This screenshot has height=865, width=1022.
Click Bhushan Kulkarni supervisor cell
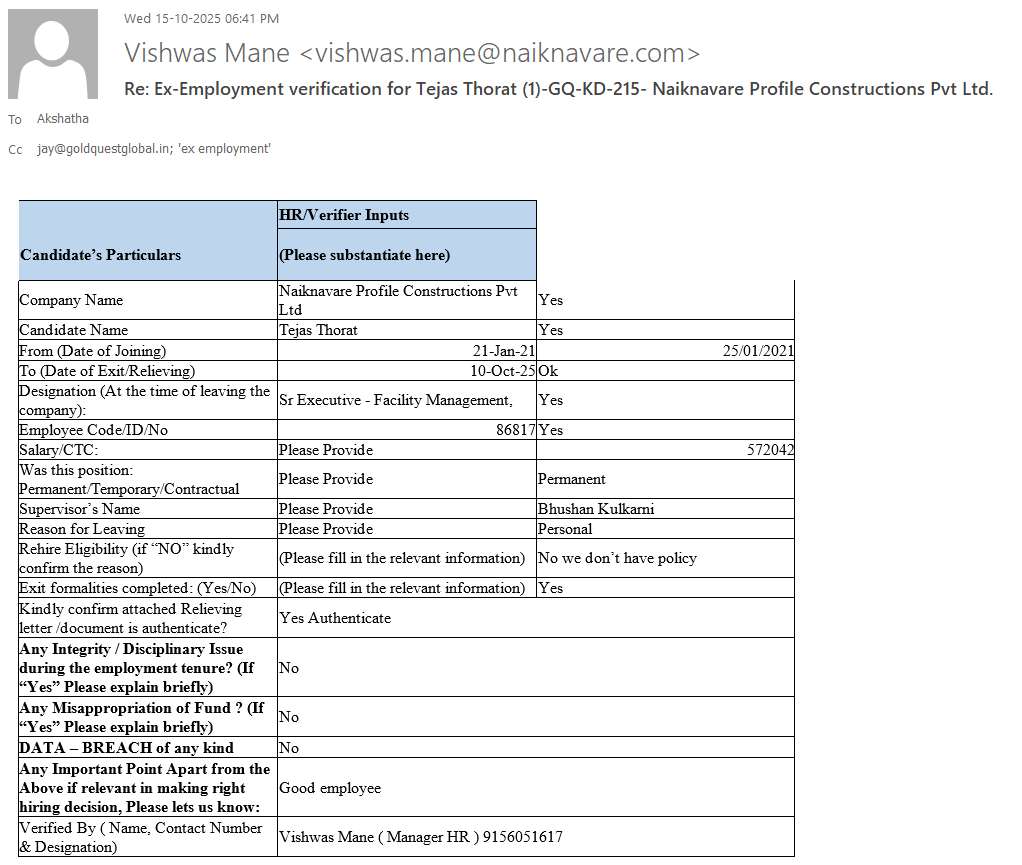coord(665,509)
